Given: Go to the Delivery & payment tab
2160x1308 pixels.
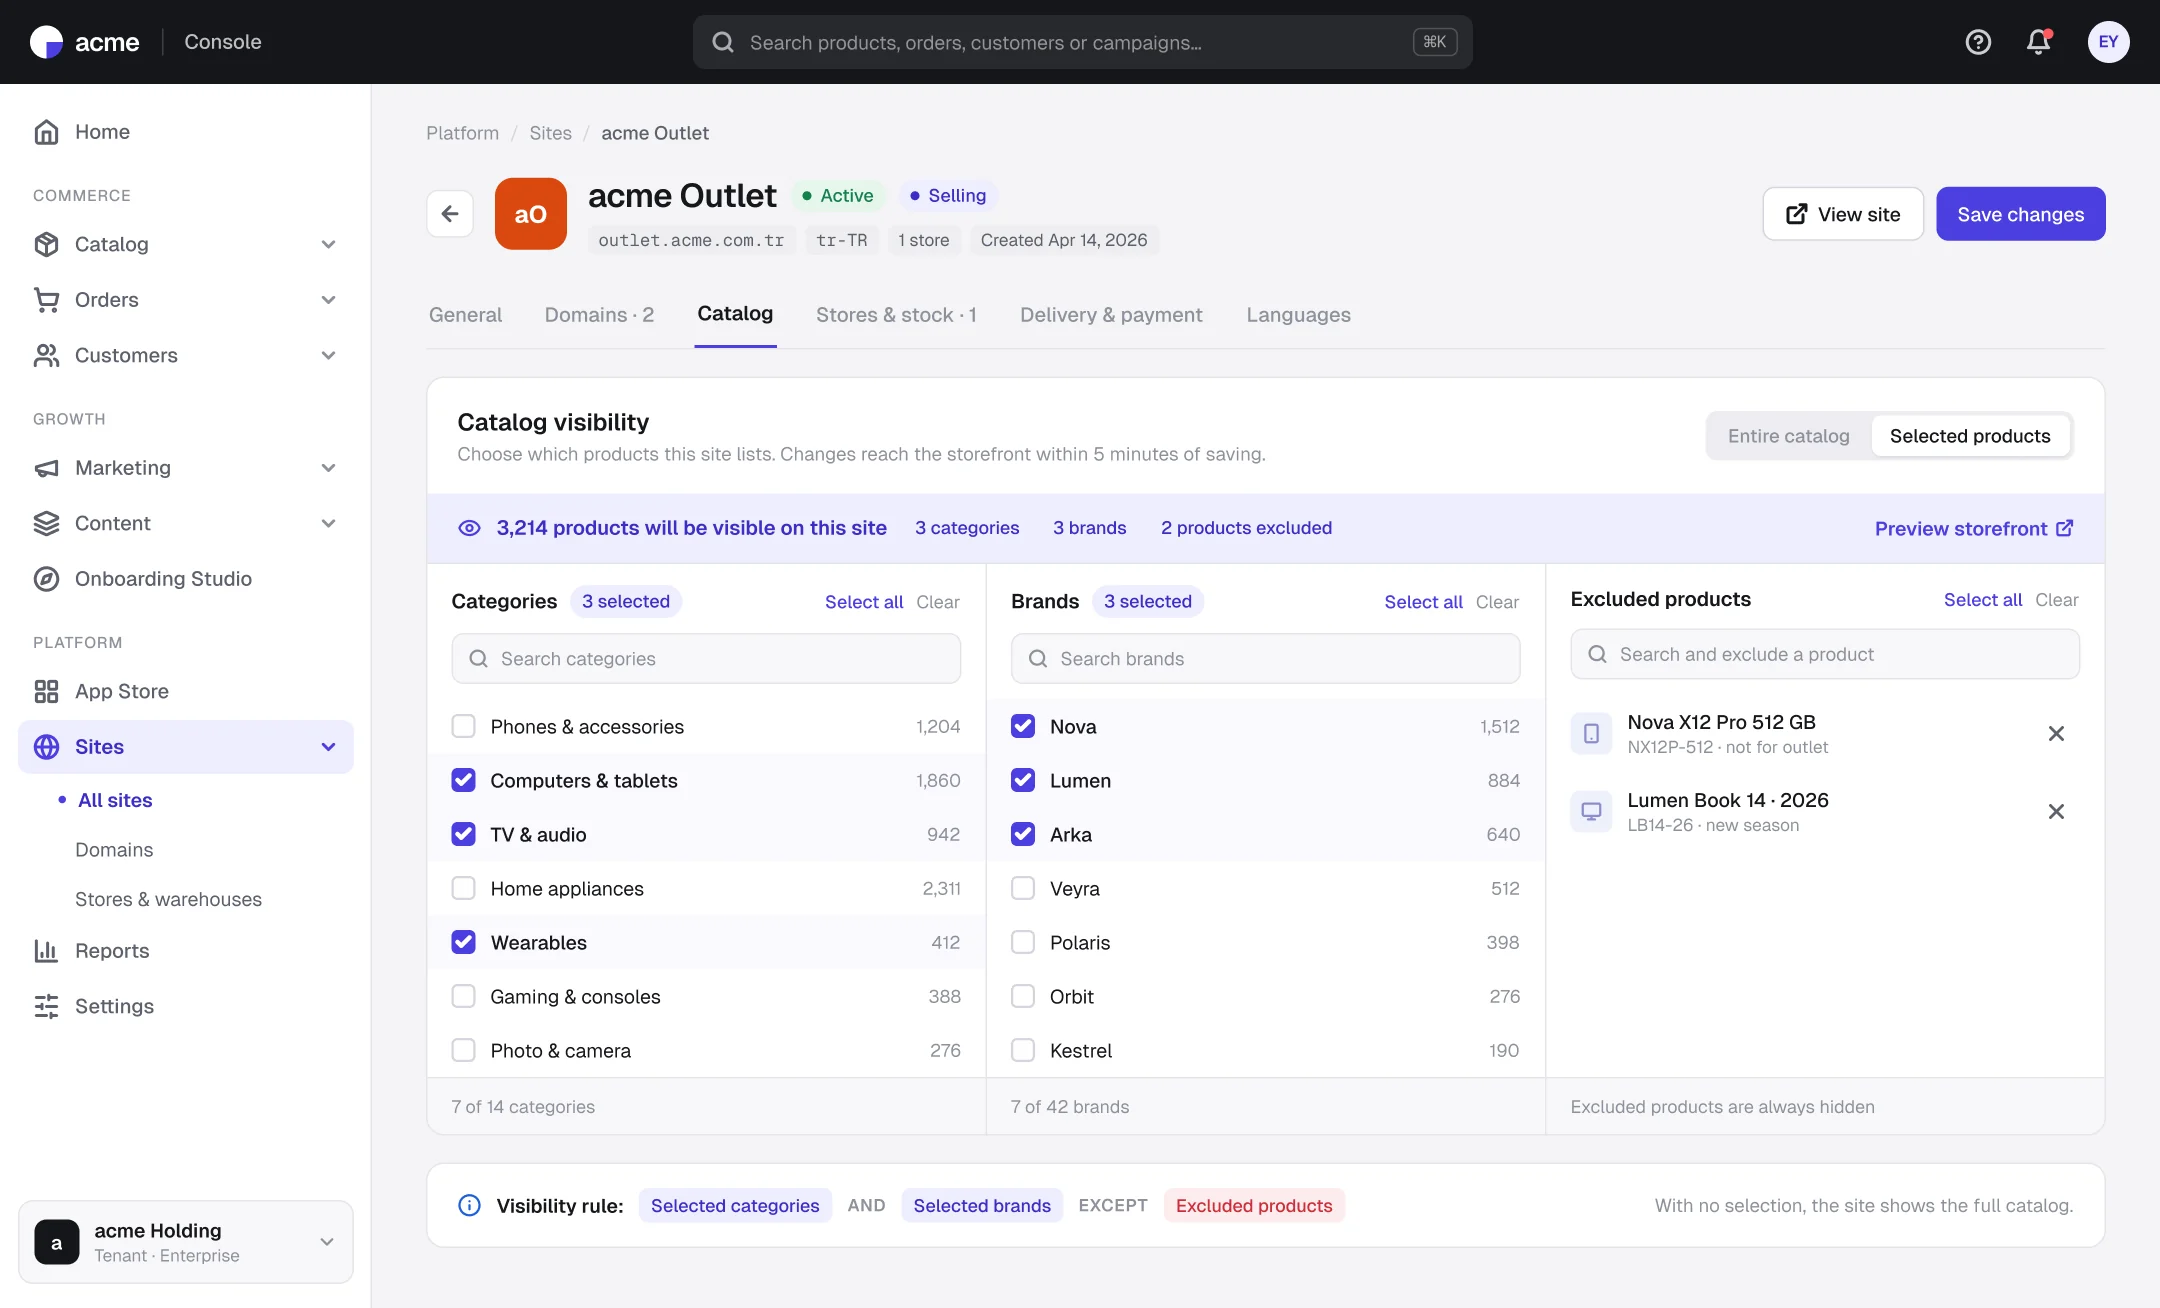Looking at the screenshot, I should point(1111,315).
